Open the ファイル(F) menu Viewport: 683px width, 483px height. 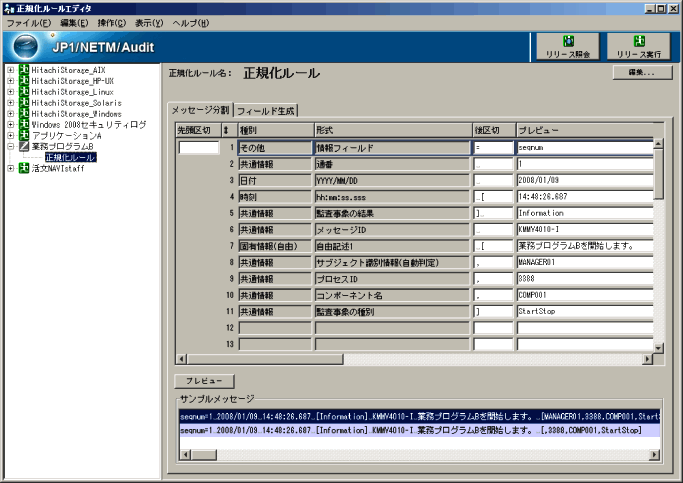click(x=28, y=22)
